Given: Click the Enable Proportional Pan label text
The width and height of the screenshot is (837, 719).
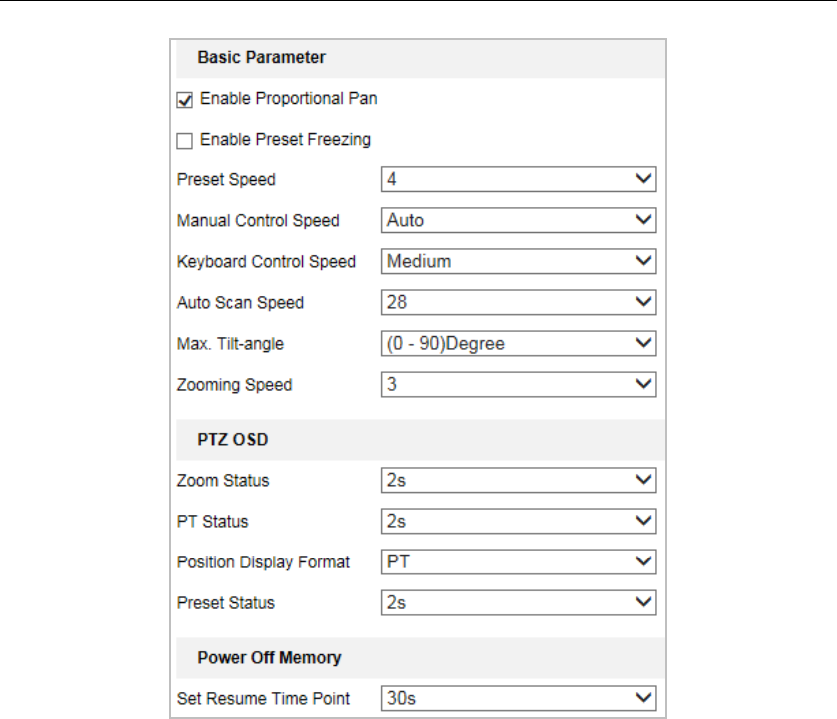Looking at the screenshot, I should coord(288,99).
